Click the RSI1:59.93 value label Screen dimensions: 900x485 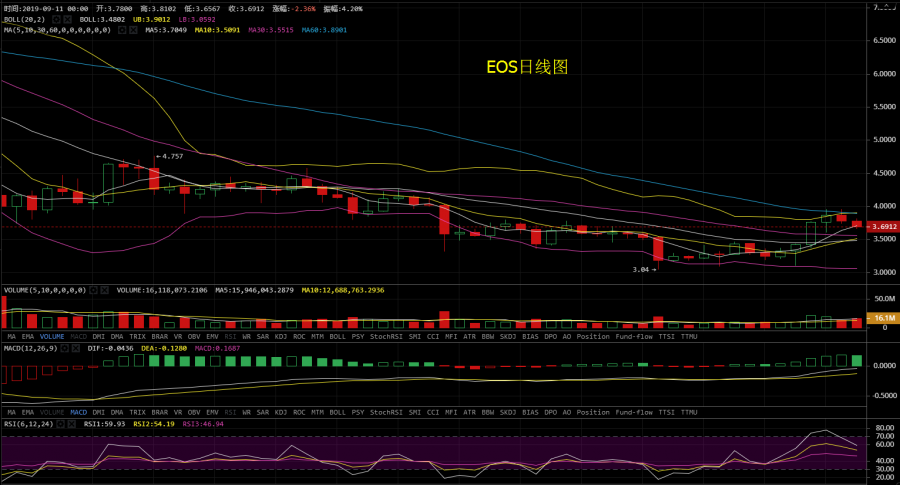click(x=104, y=424)
